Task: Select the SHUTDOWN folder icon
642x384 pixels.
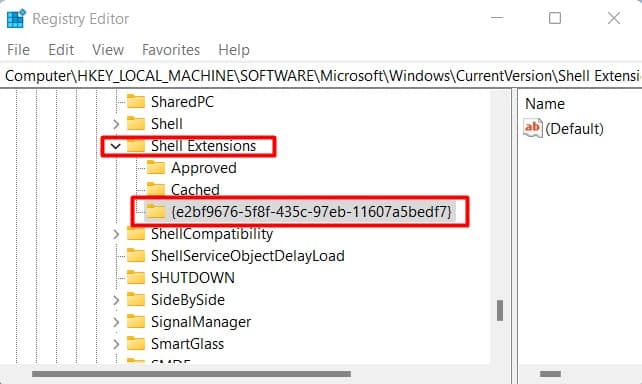Action: [x=136, y=278]
